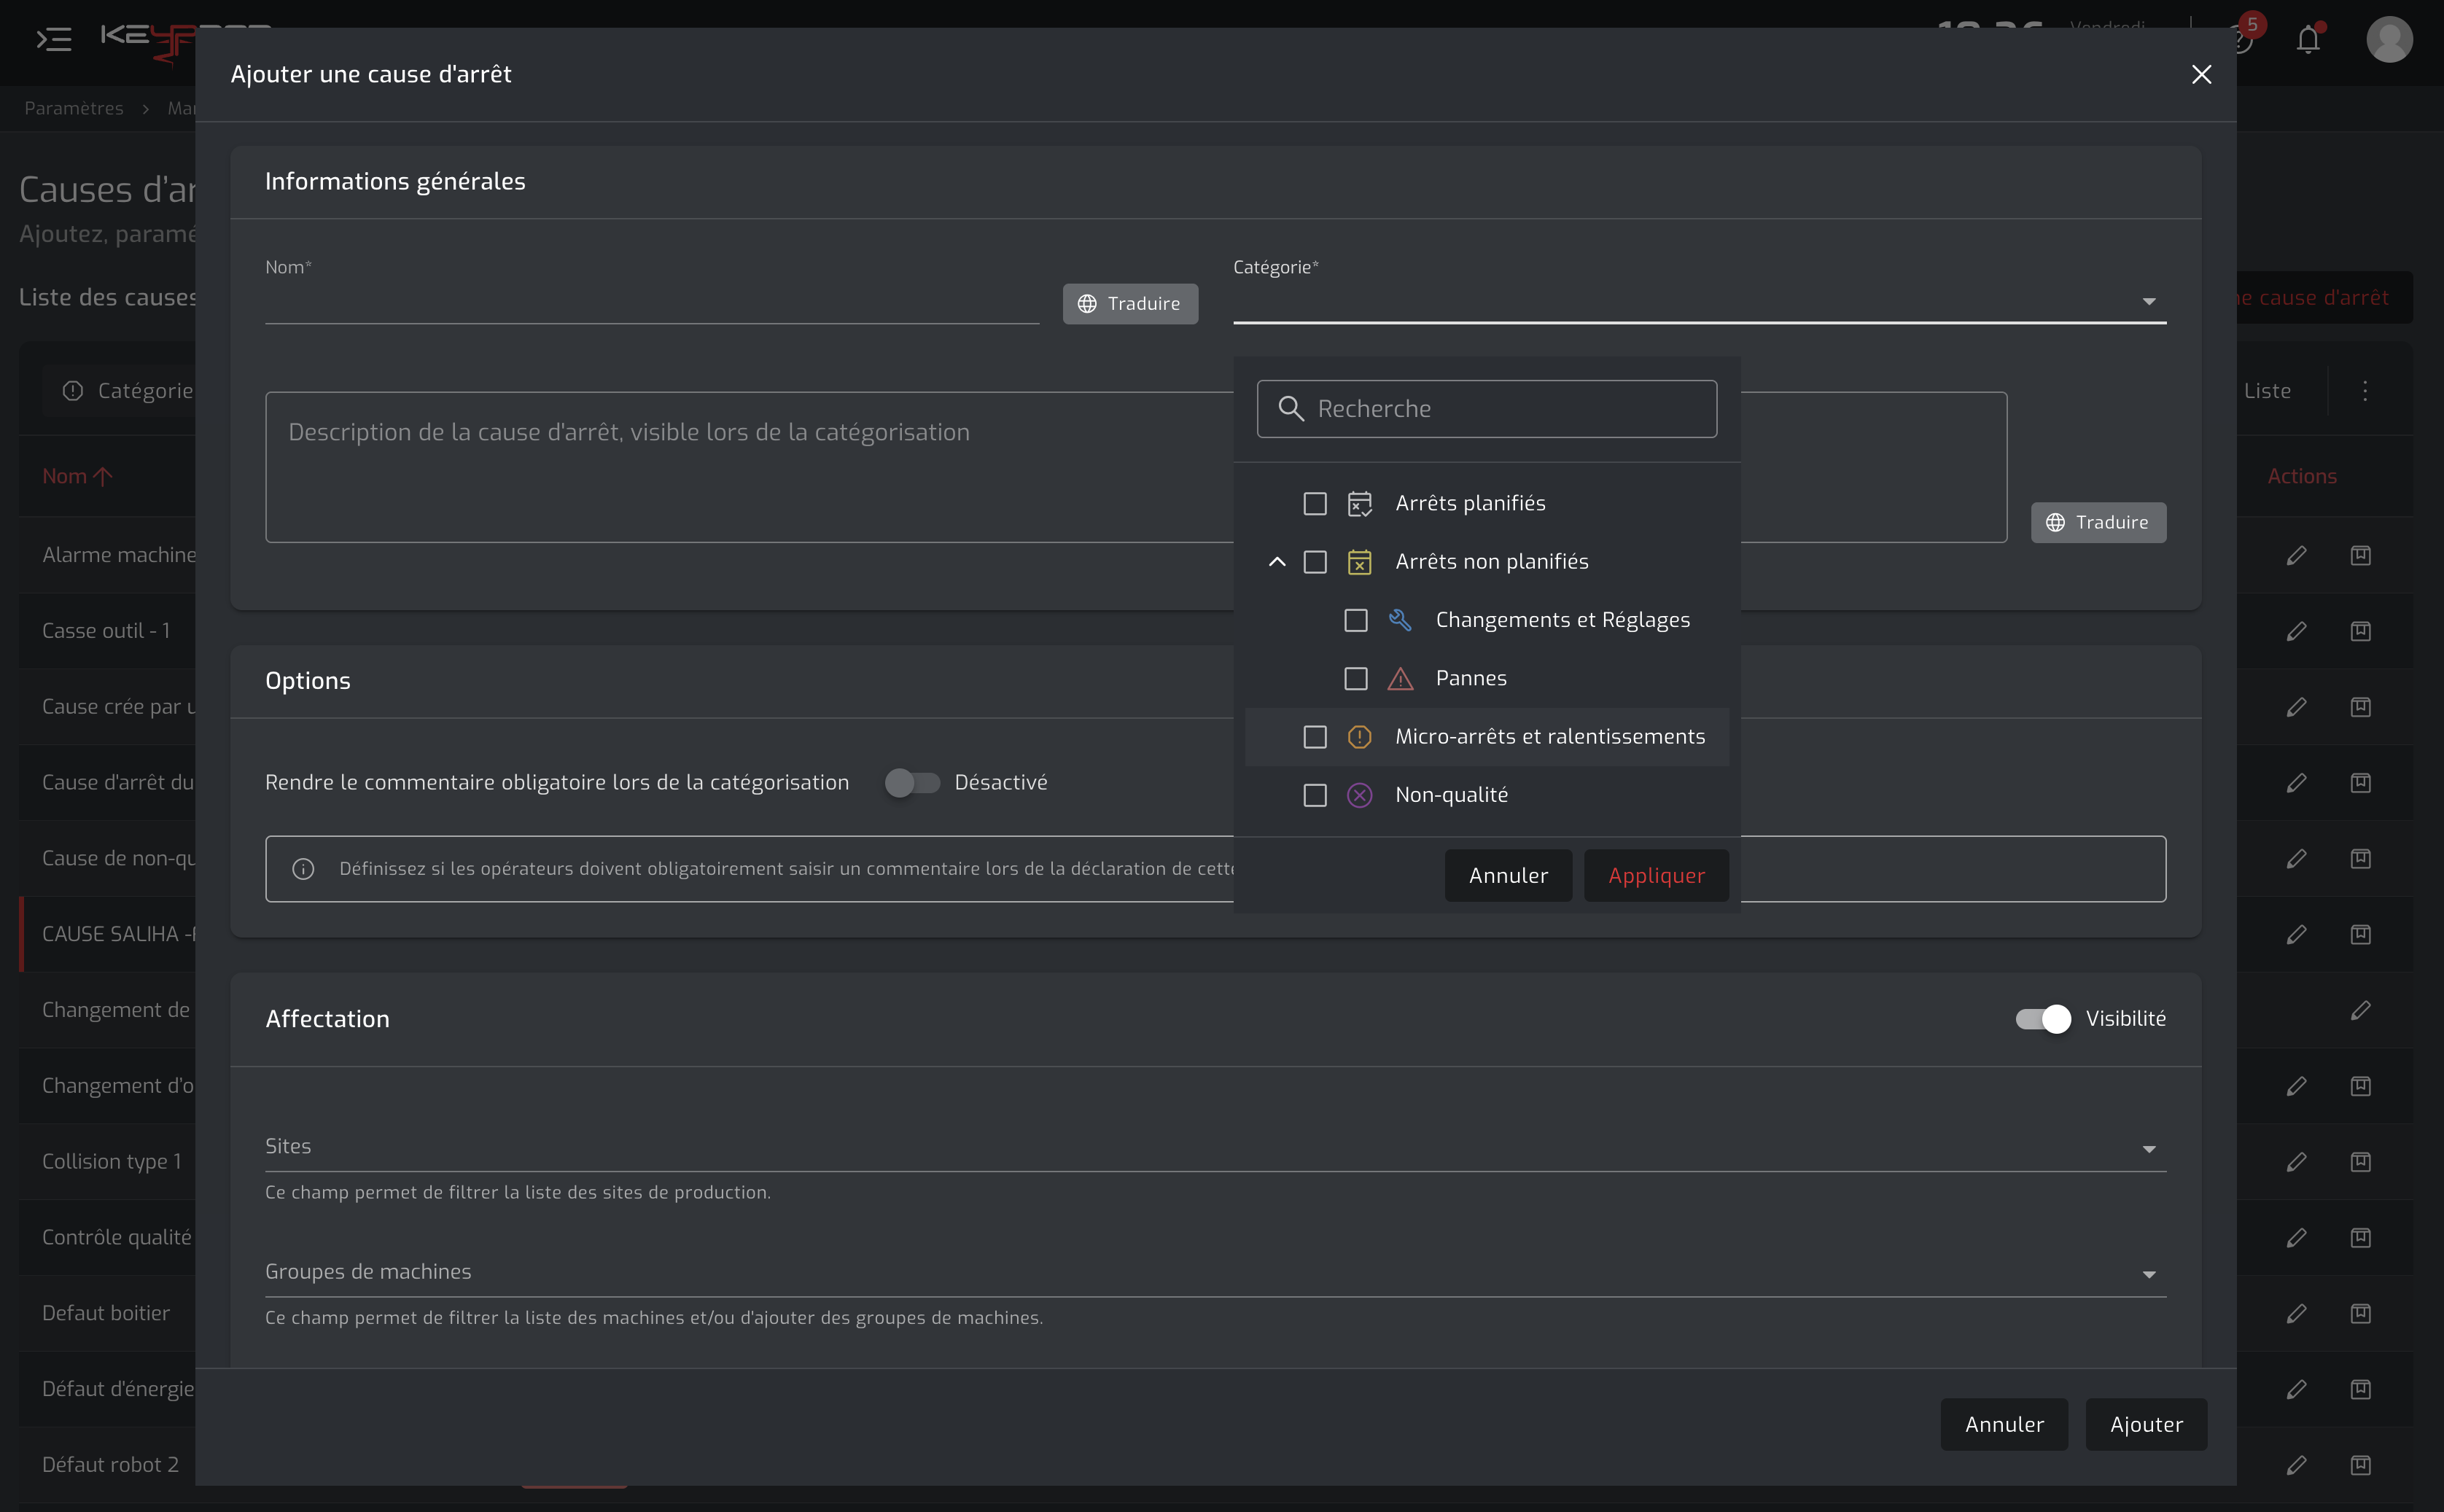2444x1512 pixels.
Task: Enable the mandatory comment toggle
Action: click(x=912, y=782)
